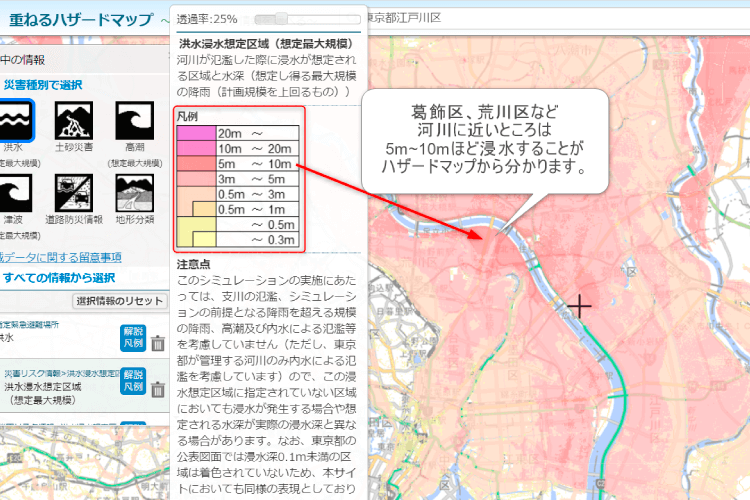
Task: Select the 高潮 storm surge icon
Action: [134, 122]
